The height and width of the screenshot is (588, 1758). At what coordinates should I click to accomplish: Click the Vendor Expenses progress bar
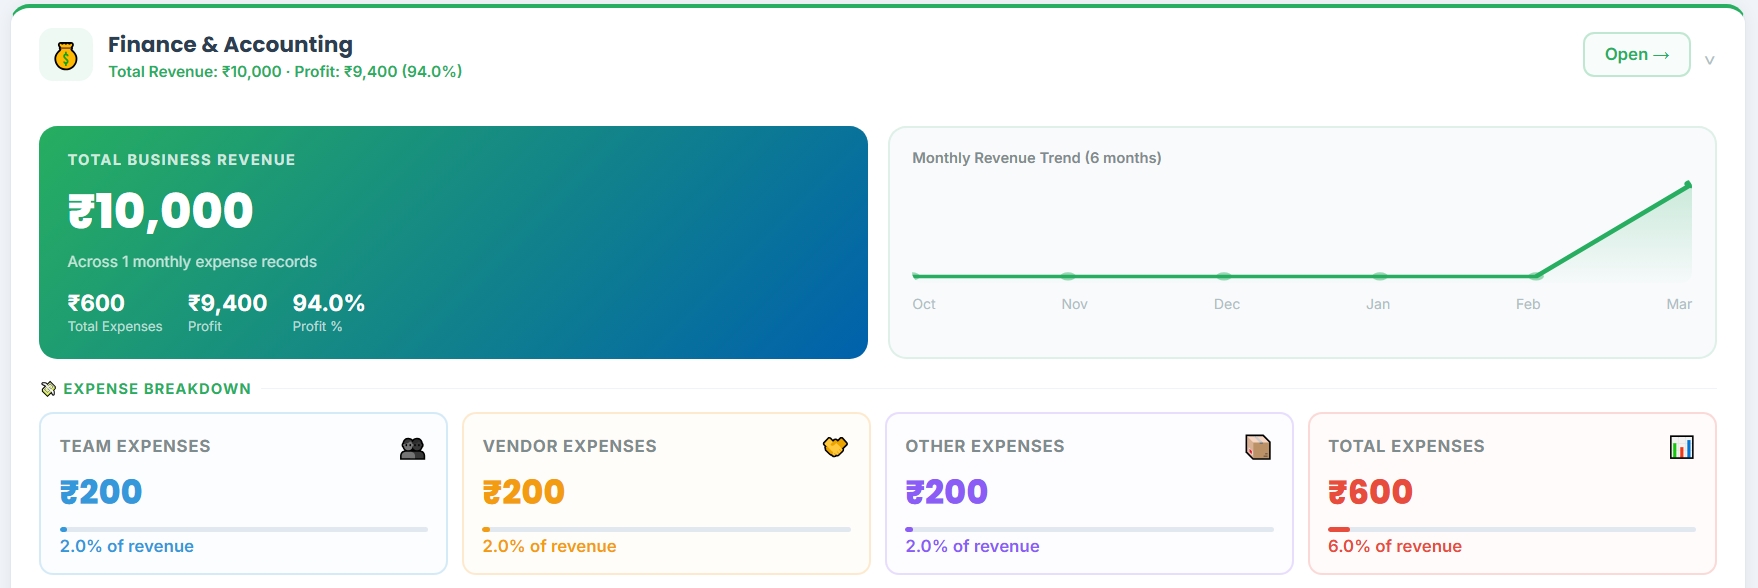click(666, 529)
